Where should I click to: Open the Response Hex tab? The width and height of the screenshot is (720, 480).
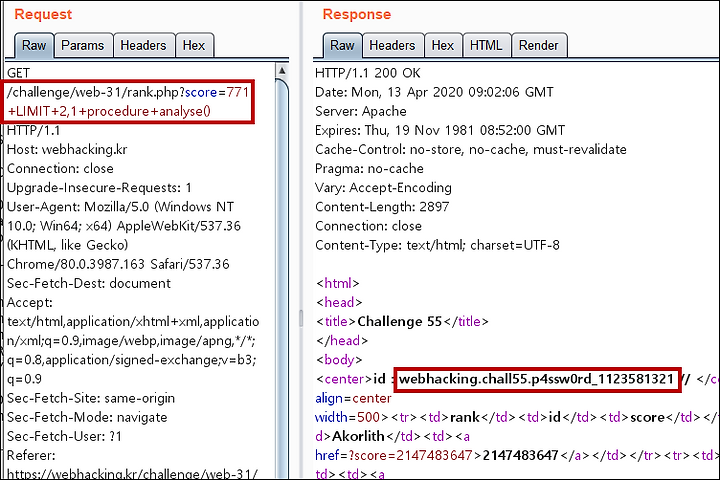(443, 45)
